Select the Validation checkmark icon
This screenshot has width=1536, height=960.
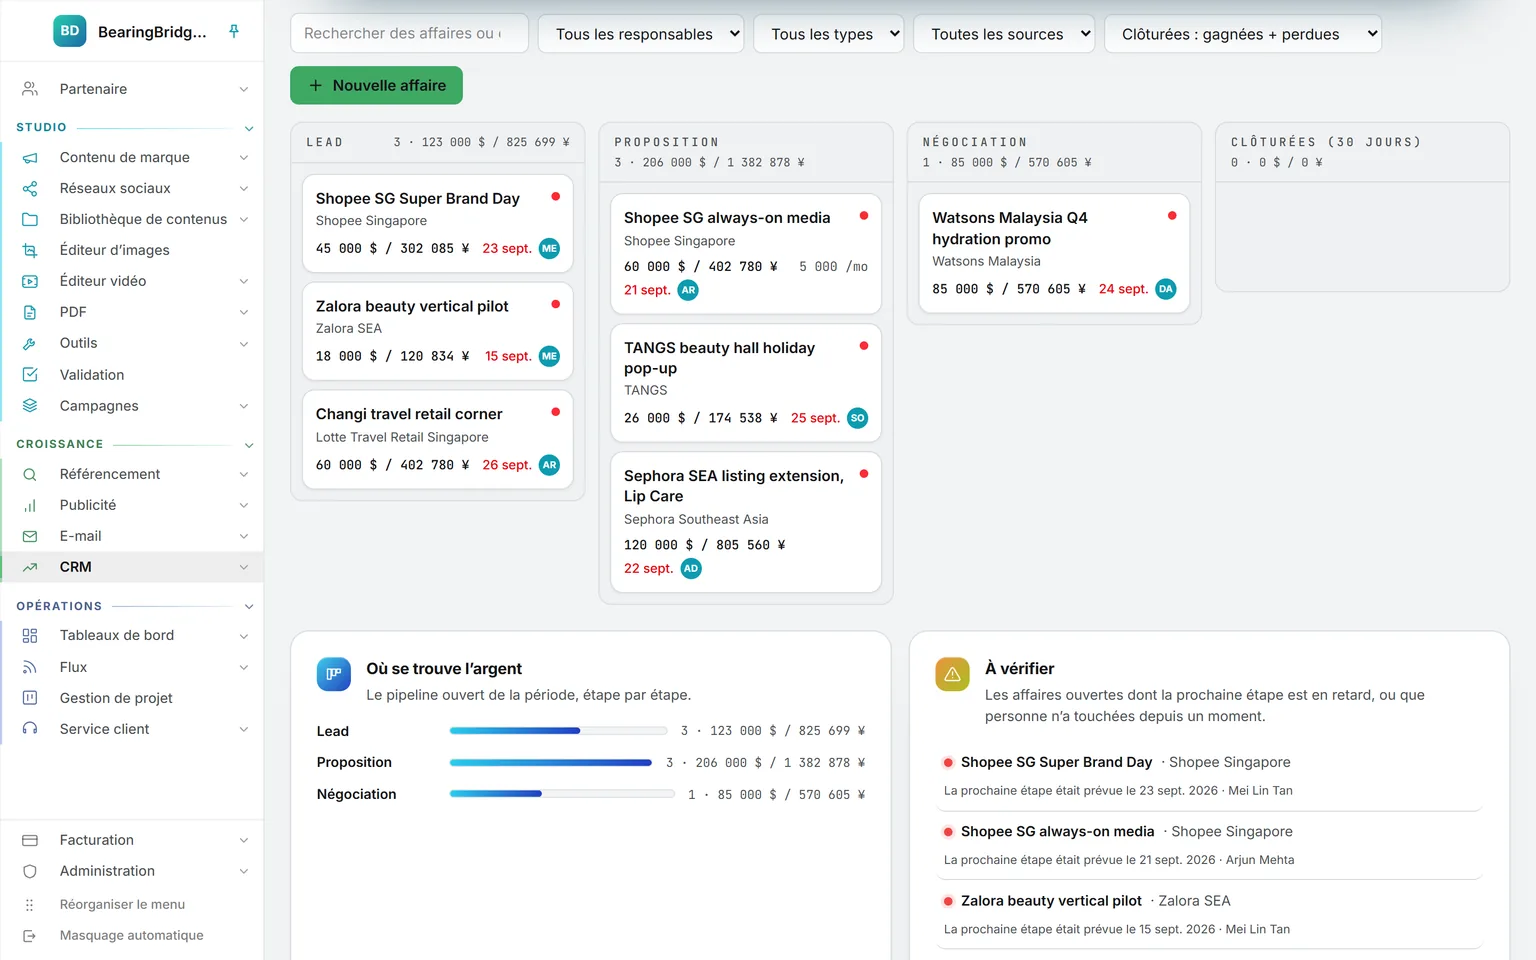(30, 374)
